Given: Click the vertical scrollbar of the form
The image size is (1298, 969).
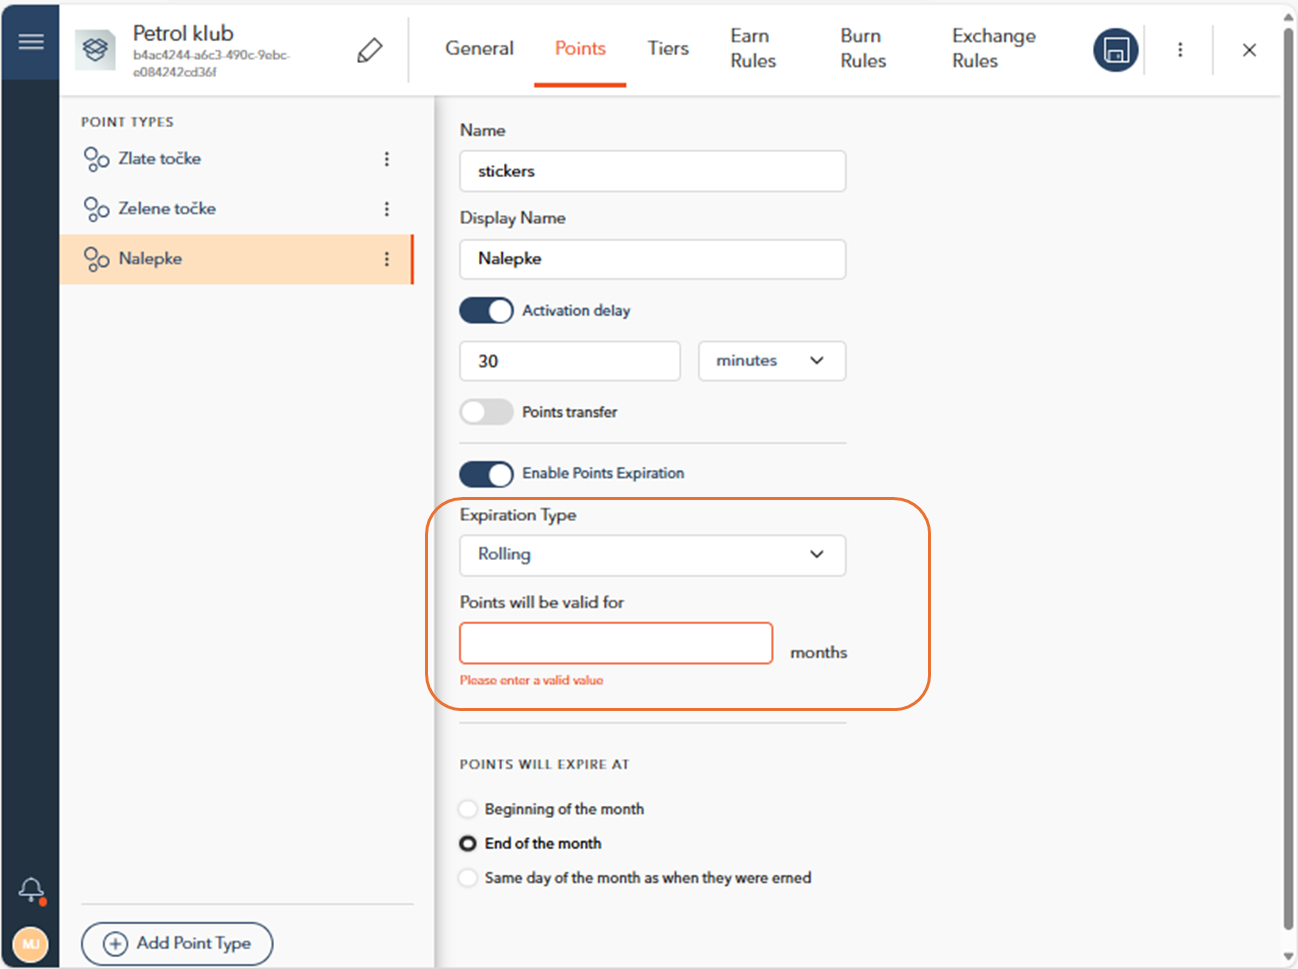Looking at the screenshot, I should (1288, 480).
